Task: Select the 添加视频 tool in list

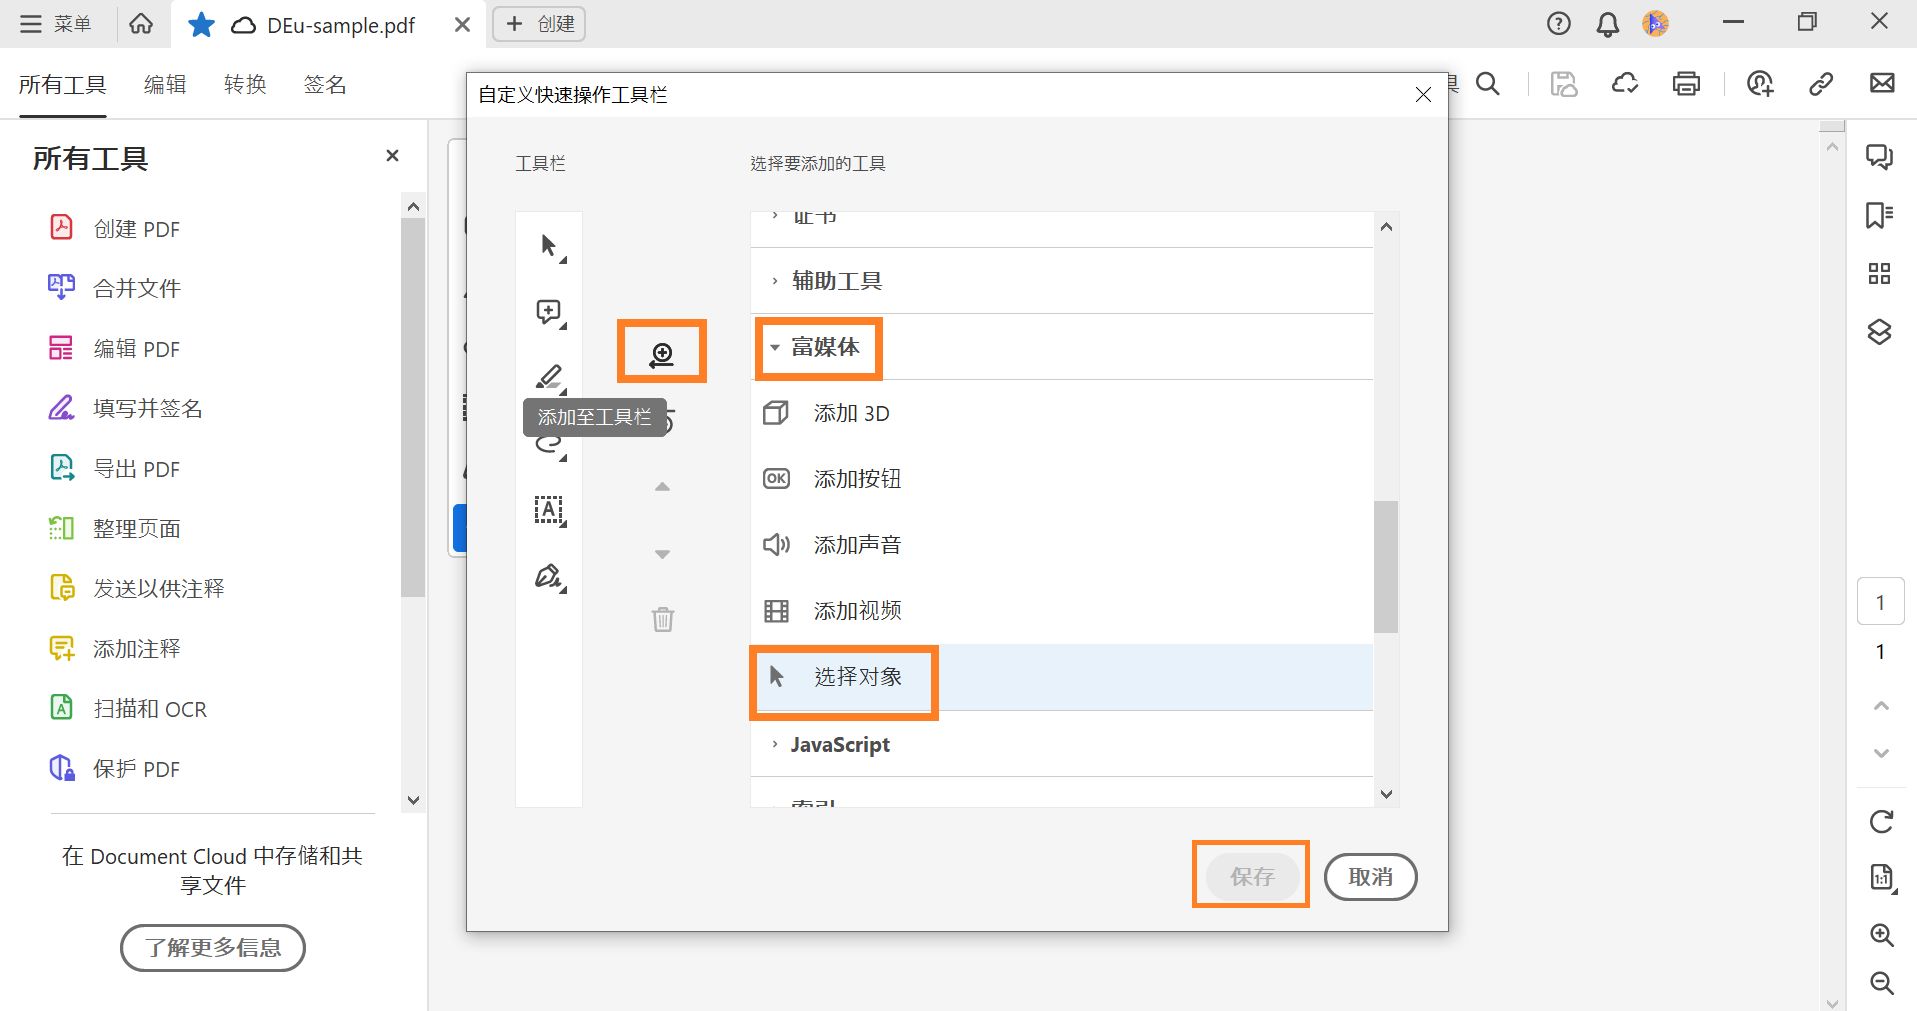Action: tap(857, 610)
